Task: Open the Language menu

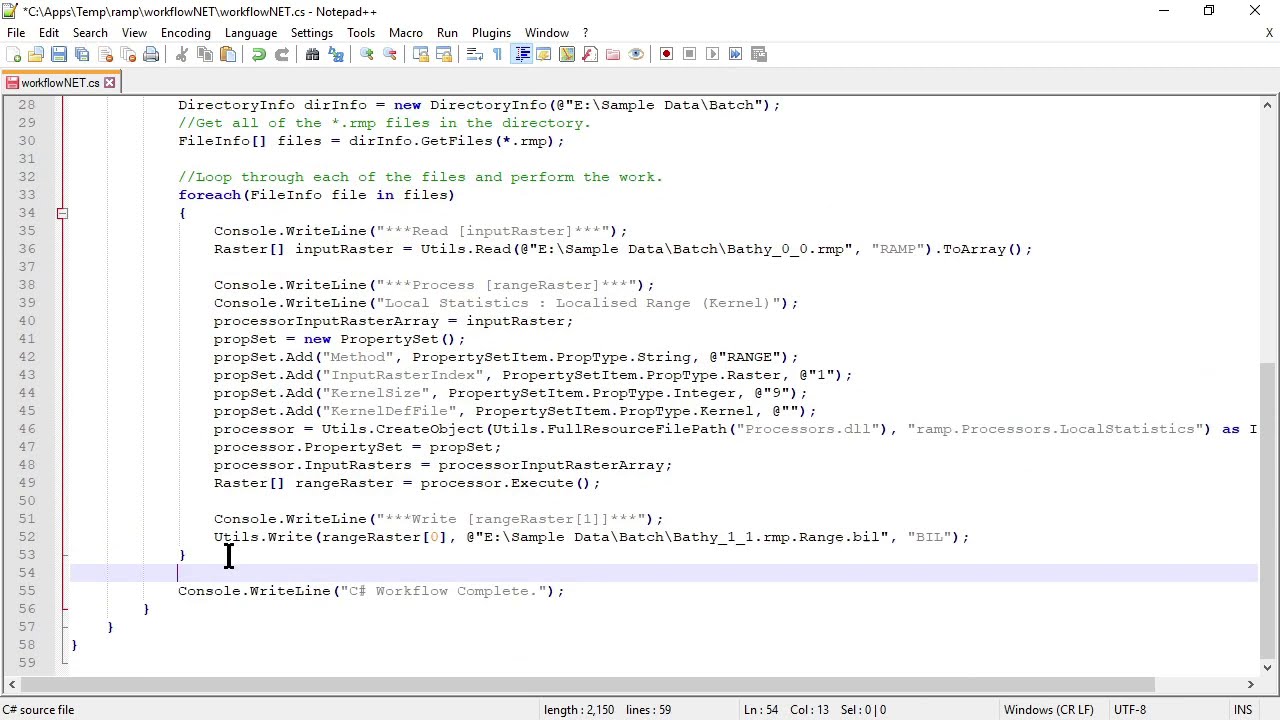Action: [x=251, y=33]
